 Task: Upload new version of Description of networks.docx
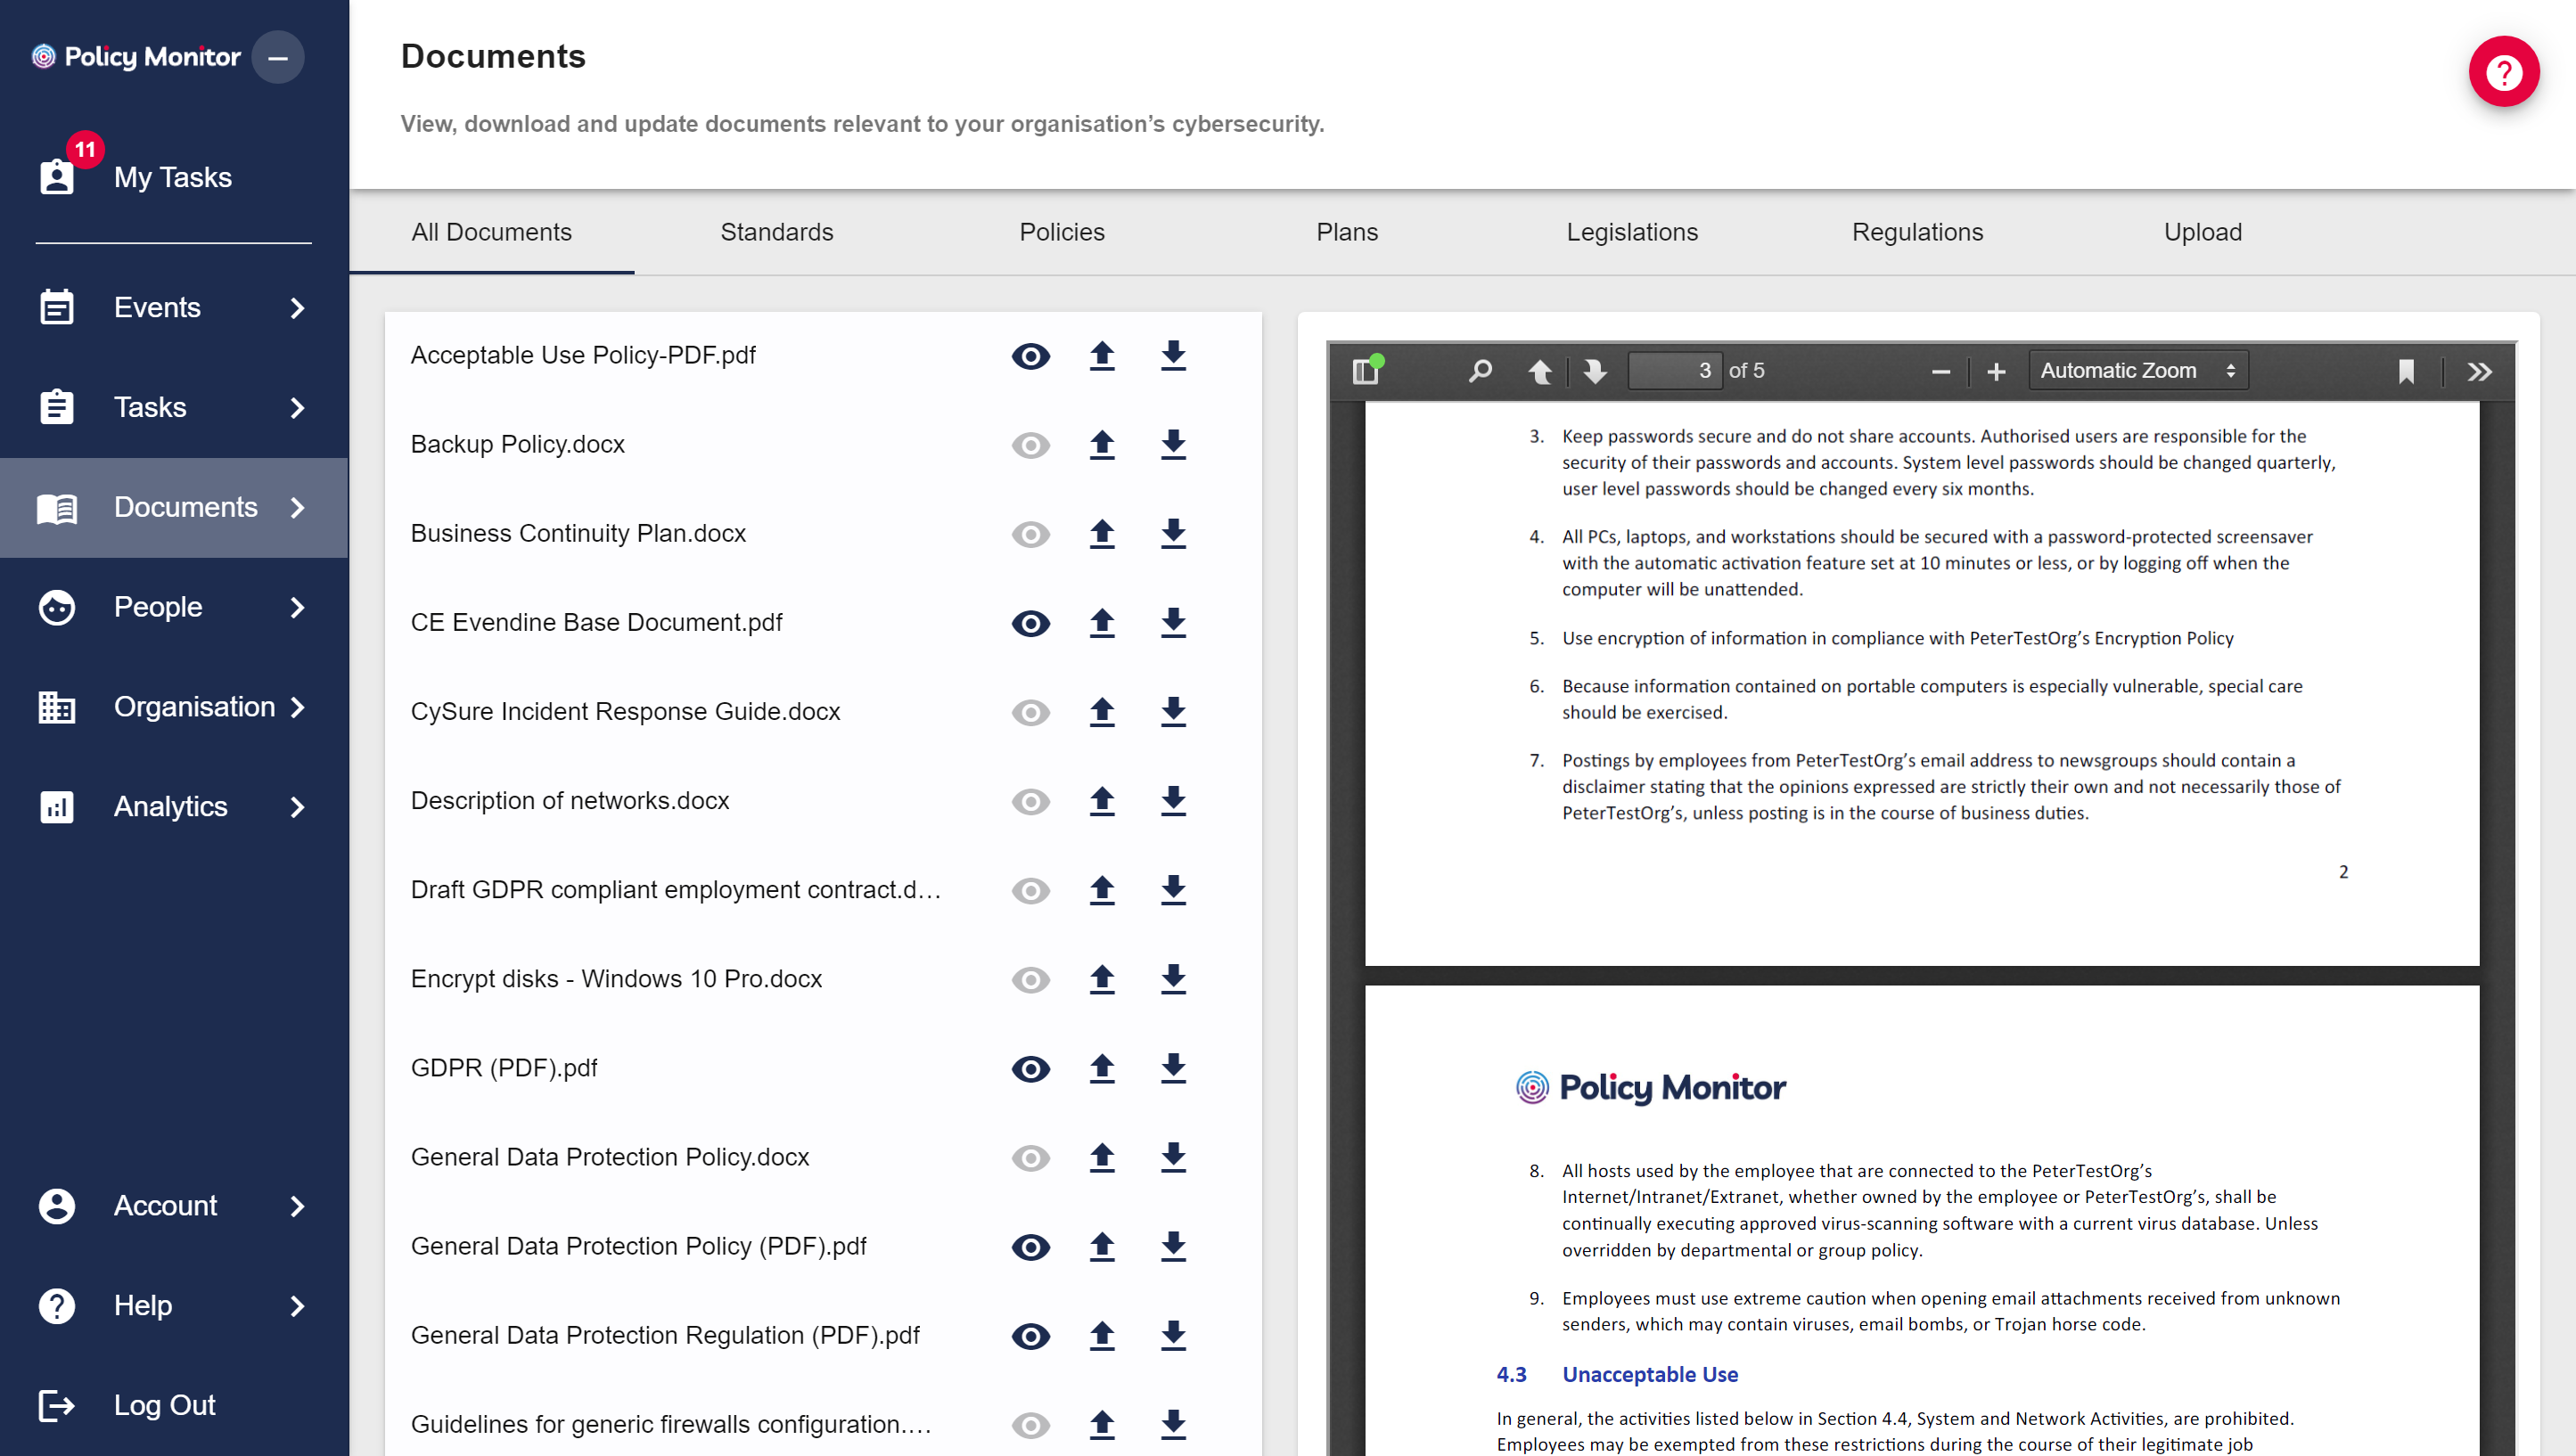click(x=1102, y=800)
